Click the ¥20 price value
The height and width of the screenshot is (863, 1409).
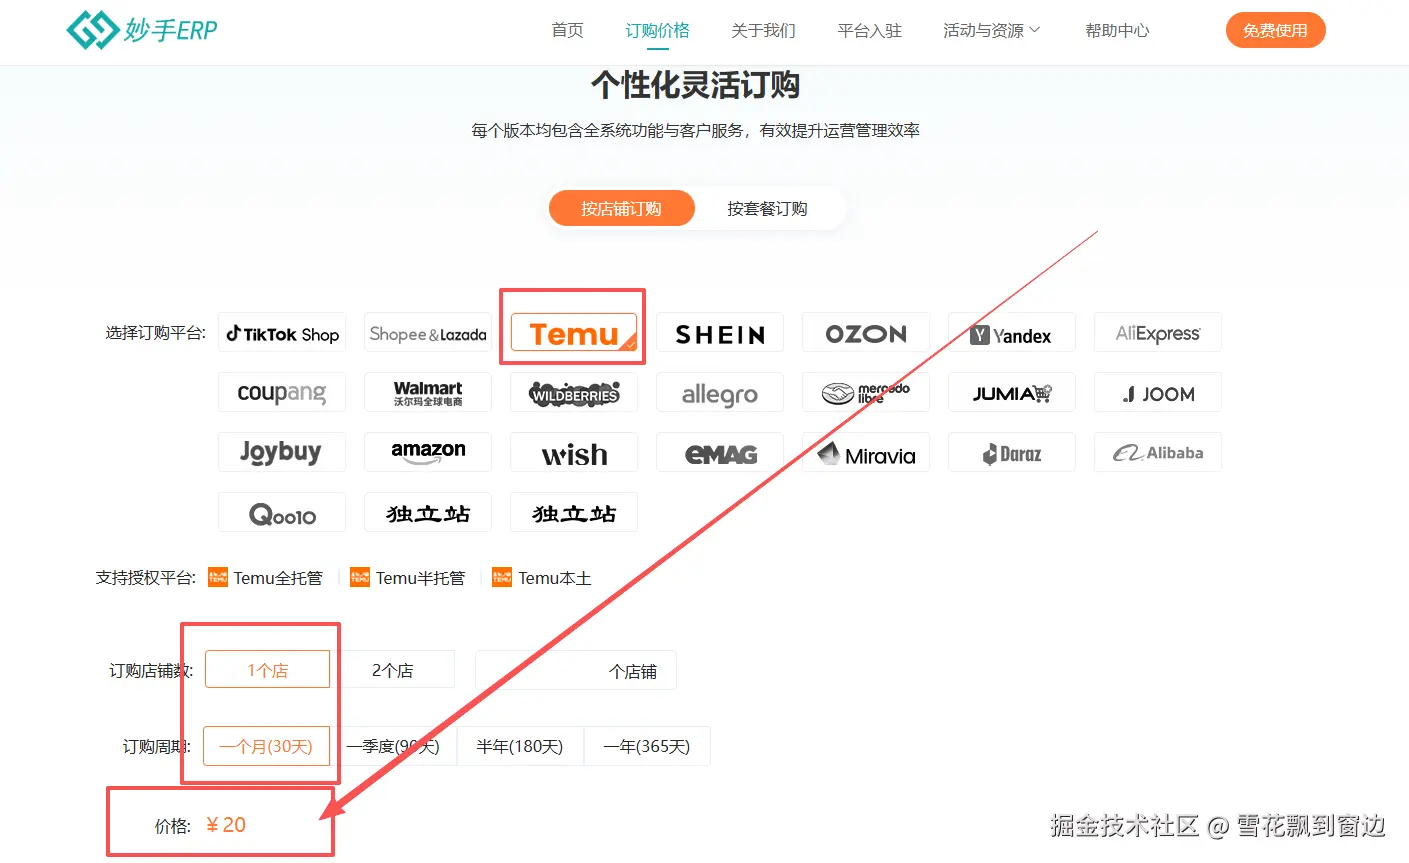coord(226,825)
